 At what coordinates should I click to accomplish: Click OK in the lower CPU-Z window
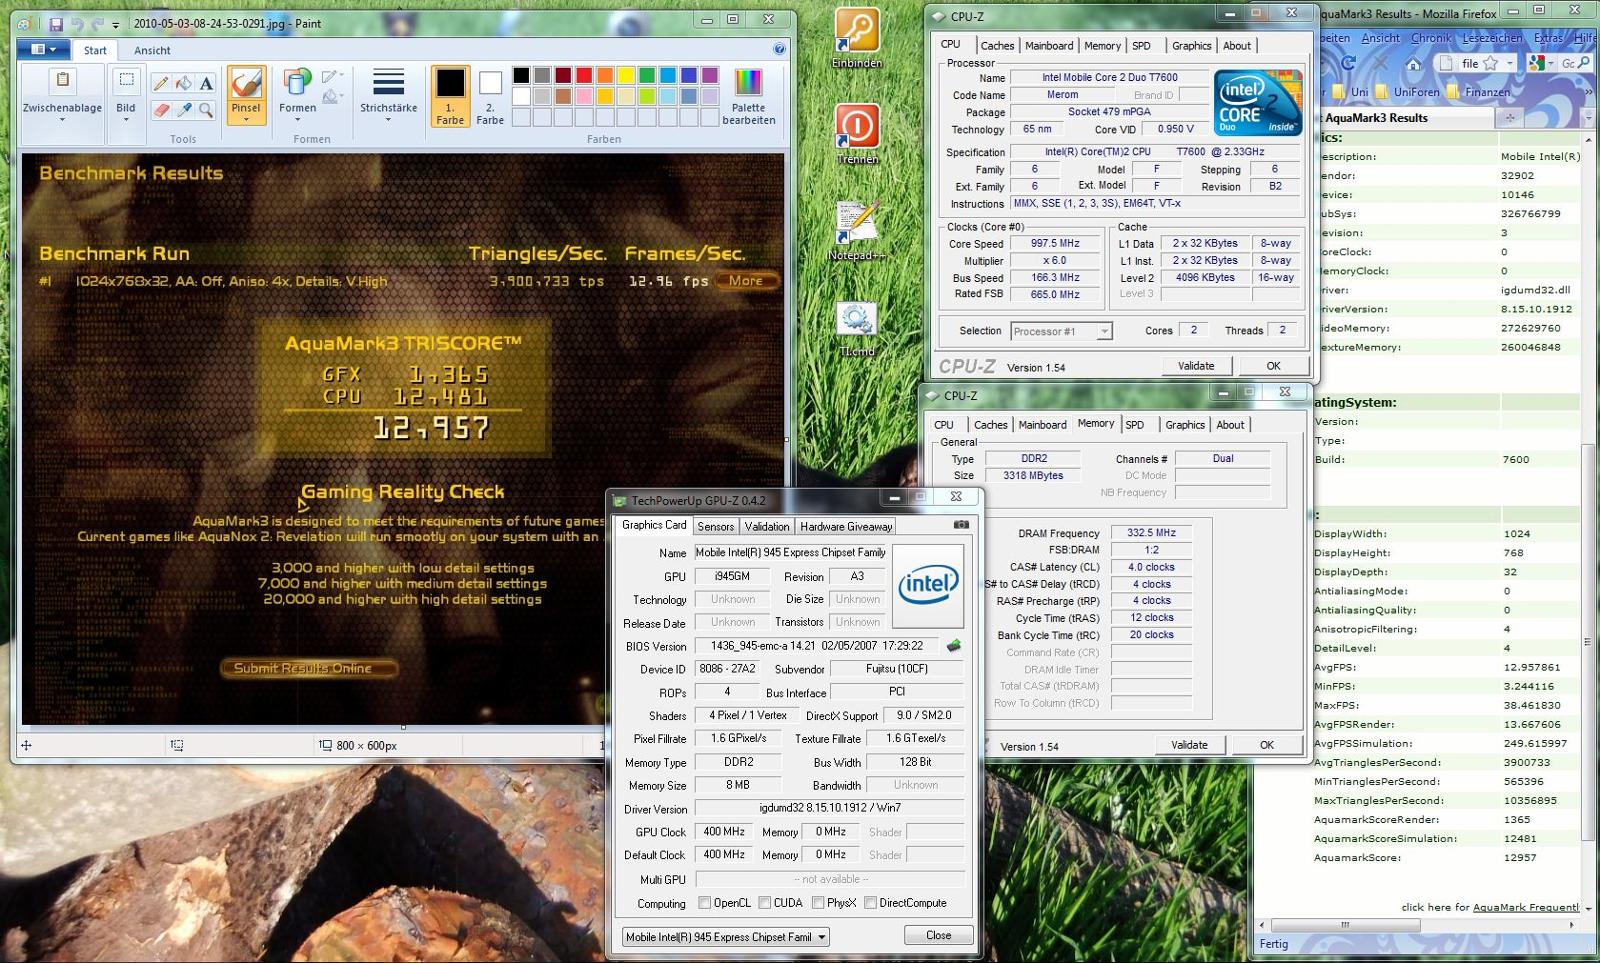pyautogui.click(x=1267, y=745)
